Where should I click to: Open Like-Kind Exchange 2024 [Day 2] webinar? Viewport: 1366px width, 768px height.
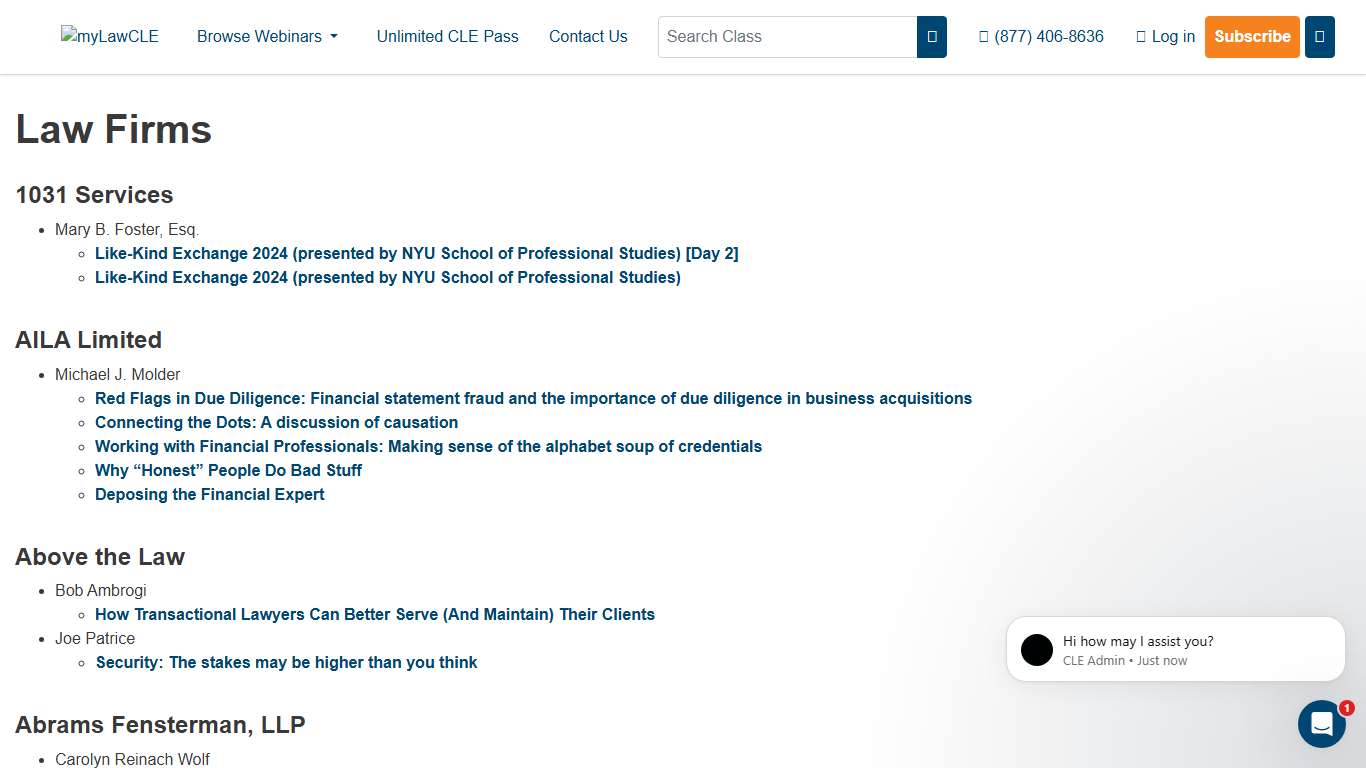coord(416,254)
